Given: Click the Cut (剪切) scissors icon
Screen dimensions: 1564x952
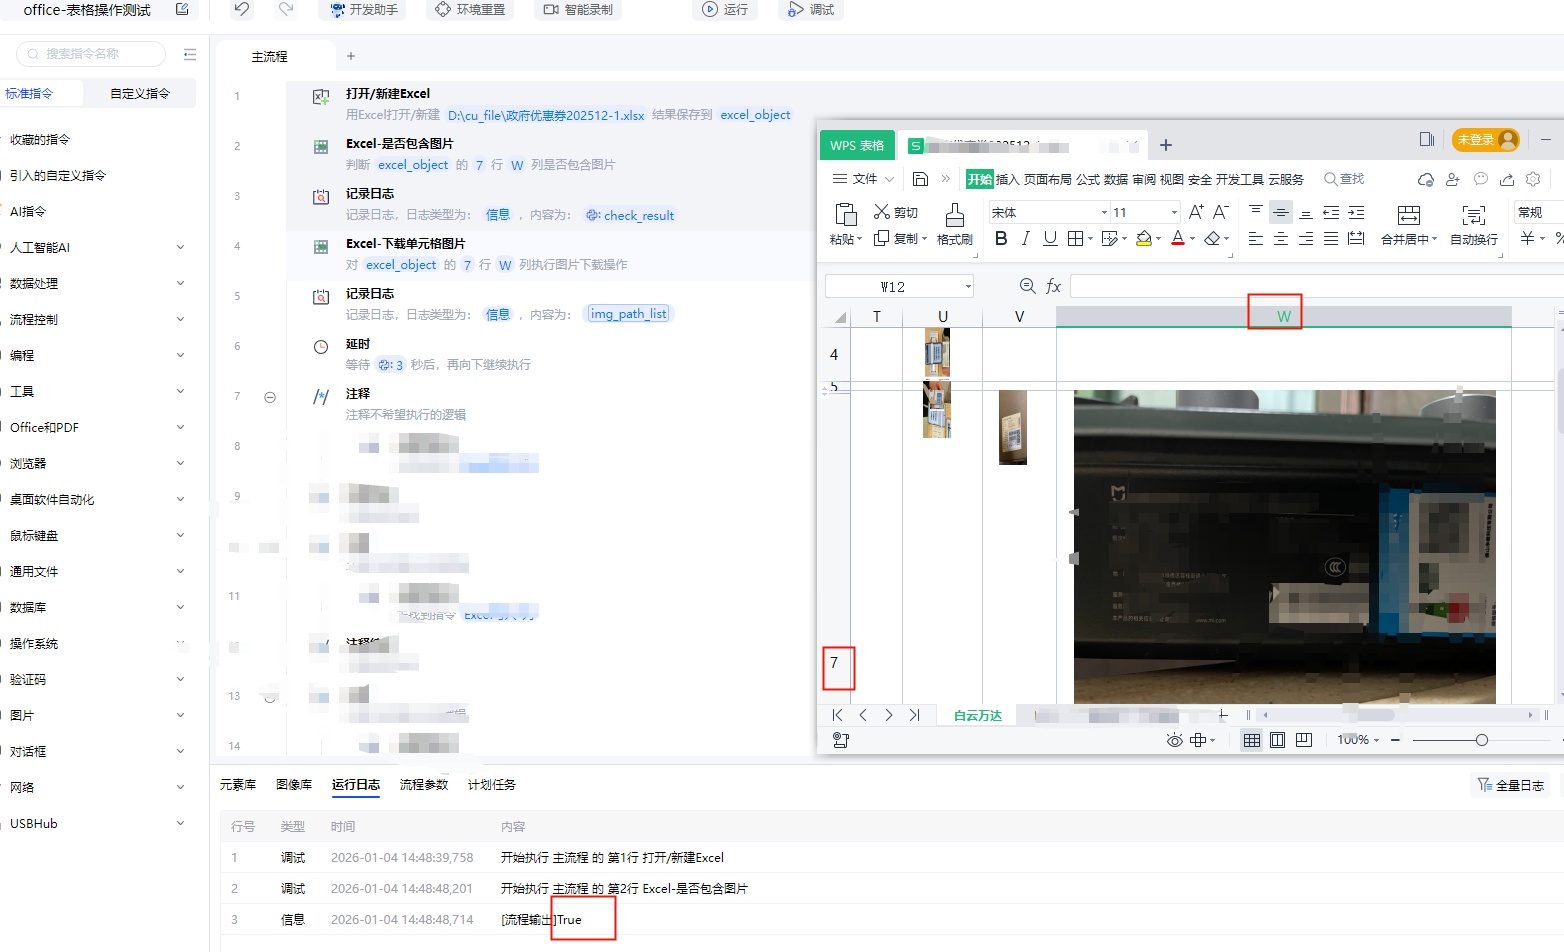Looking at the screenshot, I should point(881,212).
